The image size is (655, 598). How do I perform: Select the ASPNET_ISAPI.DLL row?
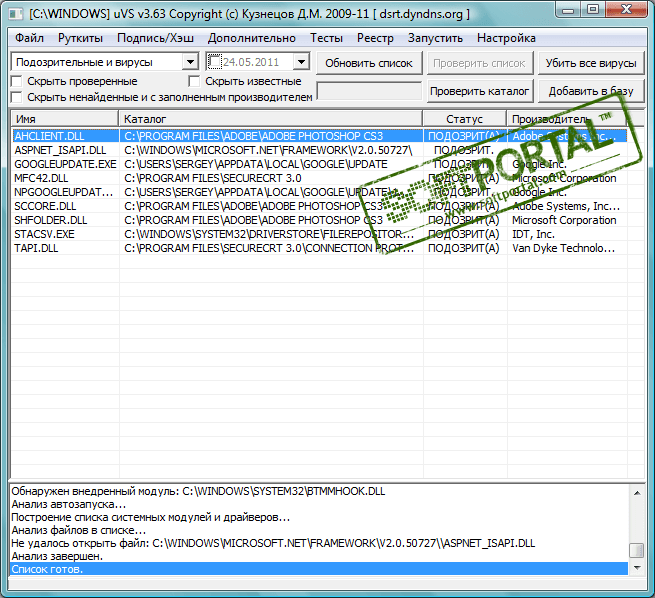click(x=319, y=150)
